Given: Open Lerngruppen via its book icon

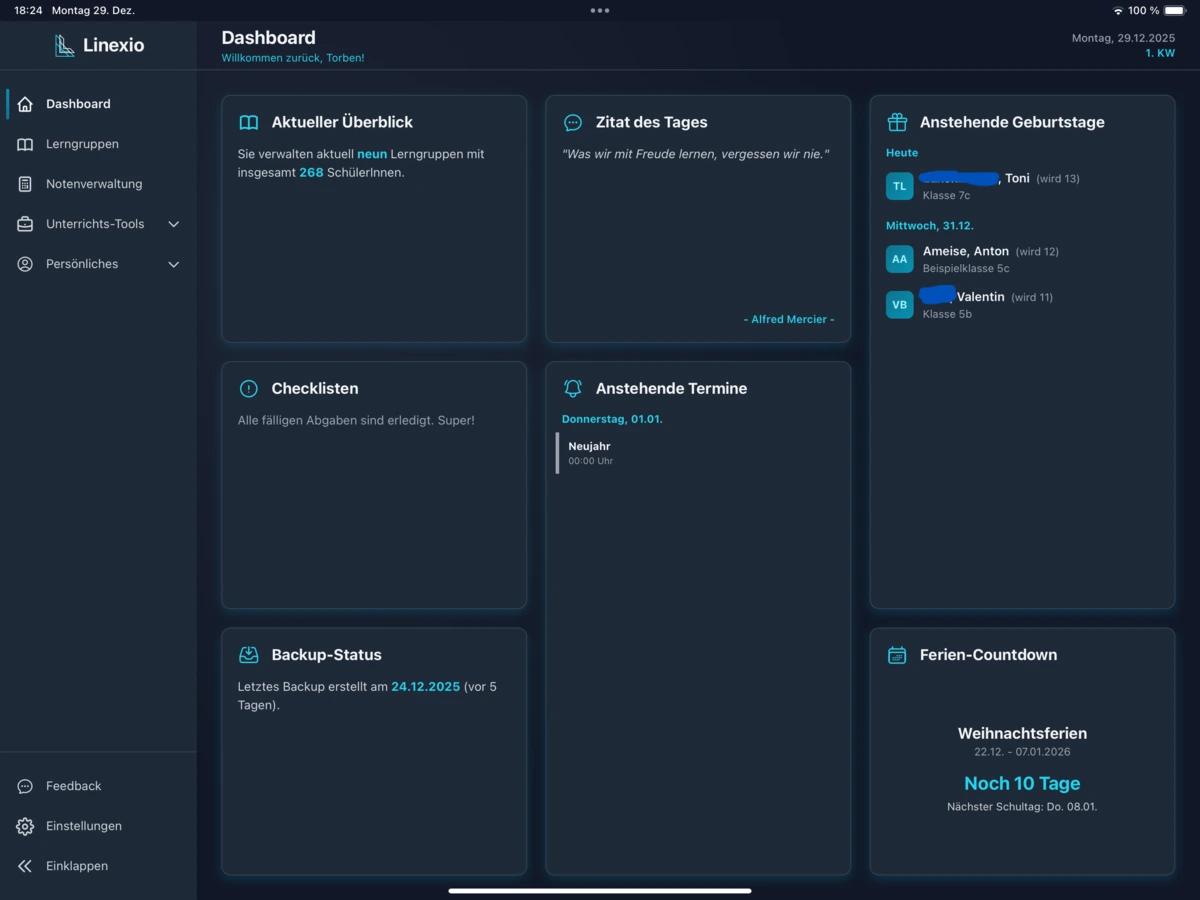Looking at the screenshot, I should (x=25, y=144).
